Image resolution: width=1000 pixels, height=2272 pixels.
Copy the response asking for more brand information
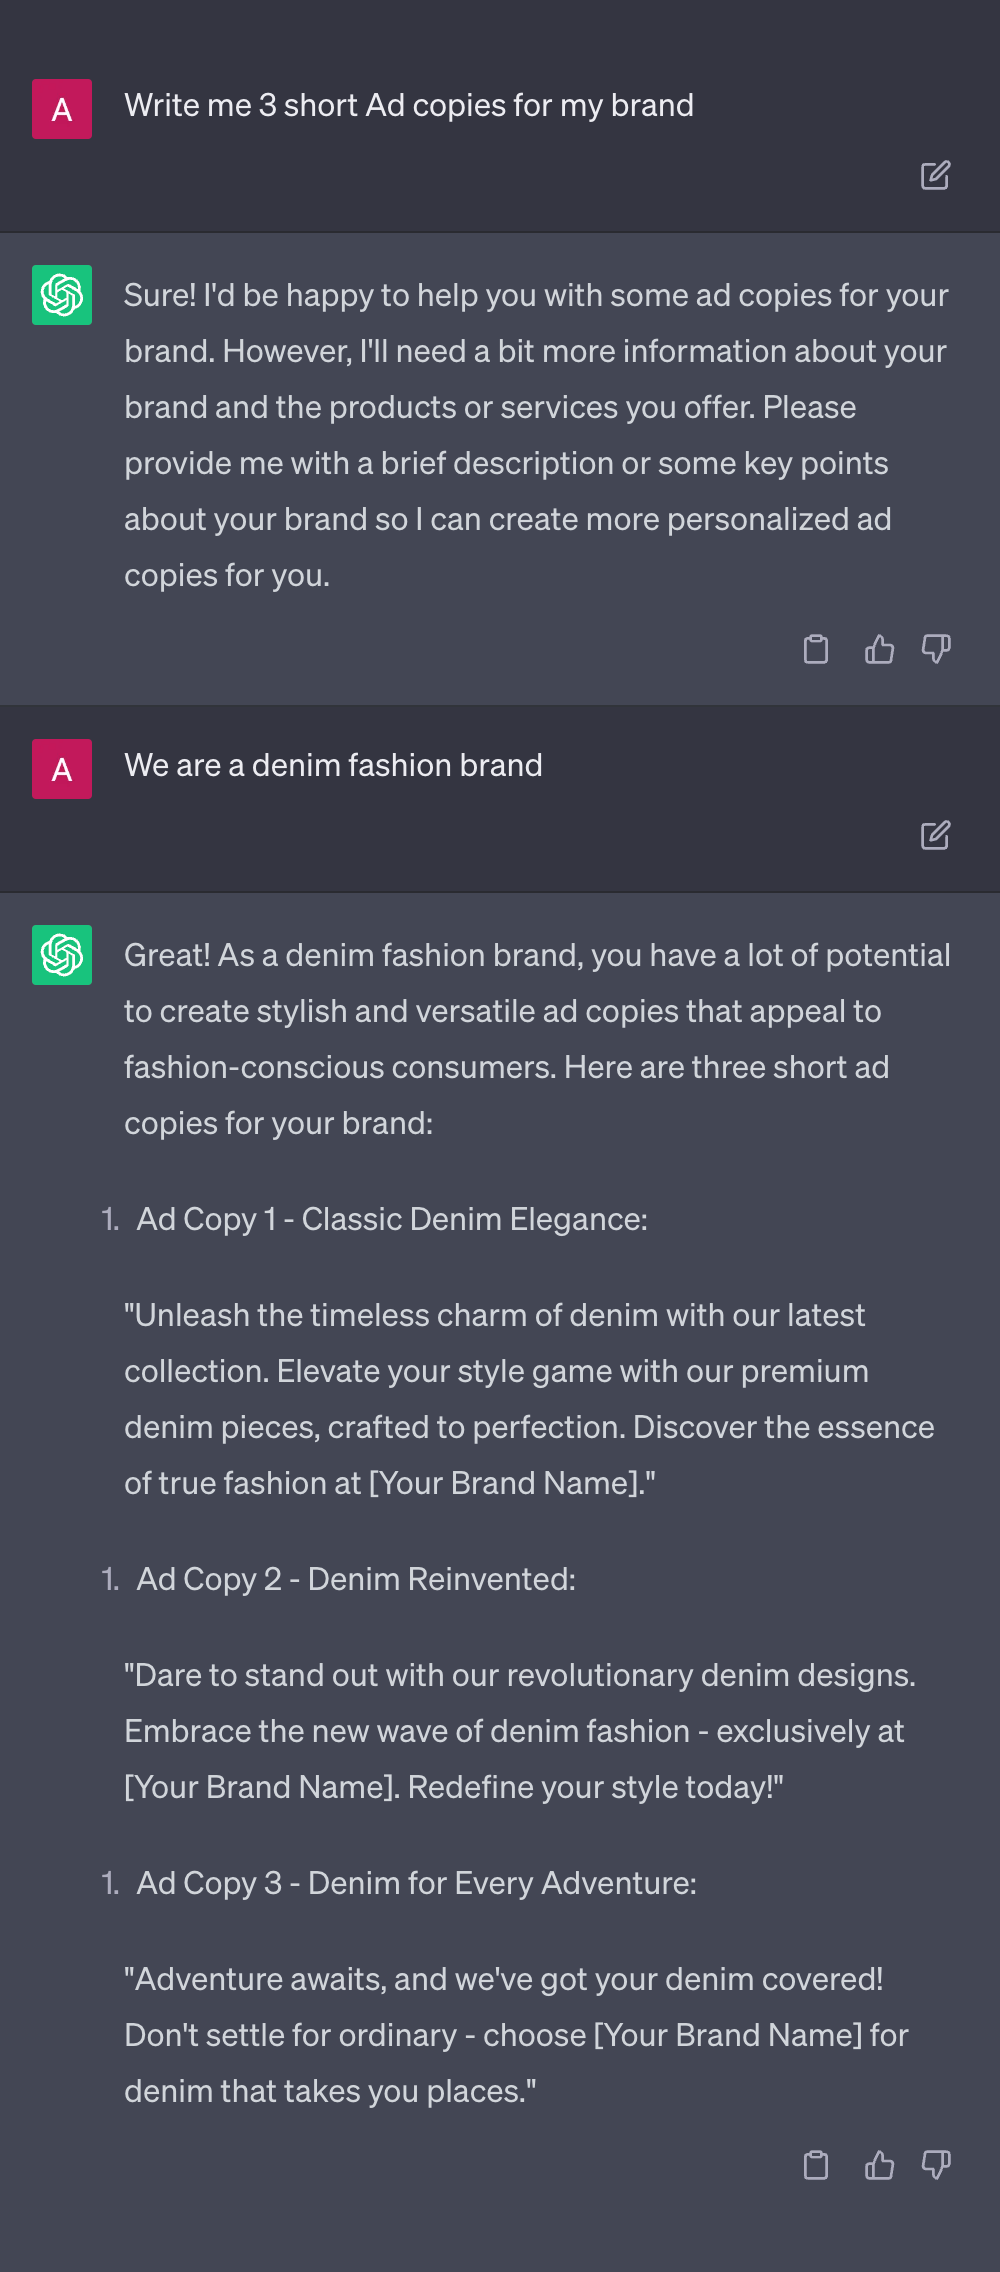[x=816, y=649]
